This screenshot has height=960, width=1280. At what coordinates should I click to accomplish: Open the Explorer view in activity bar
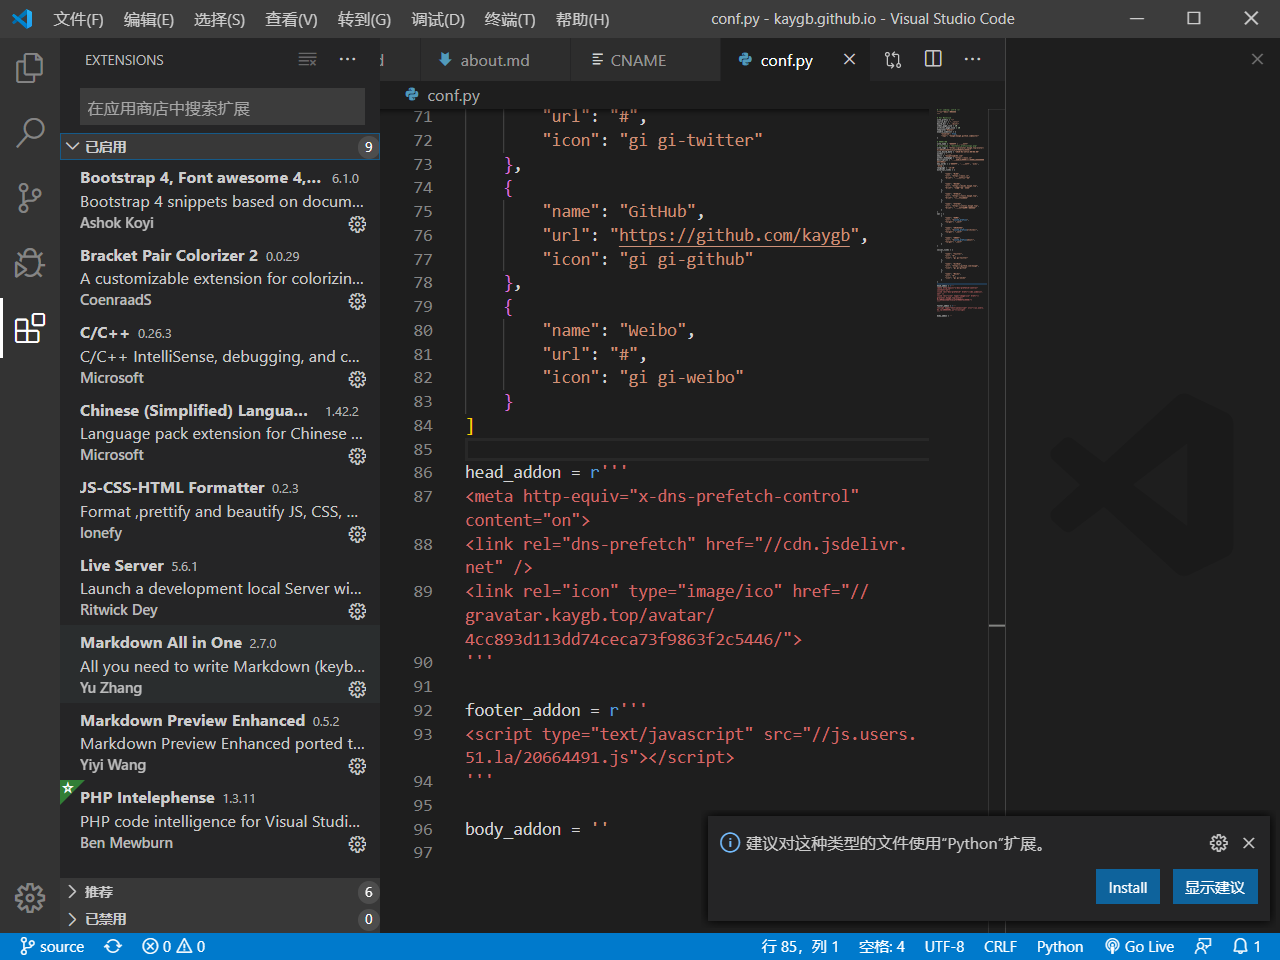pos(29,68)
